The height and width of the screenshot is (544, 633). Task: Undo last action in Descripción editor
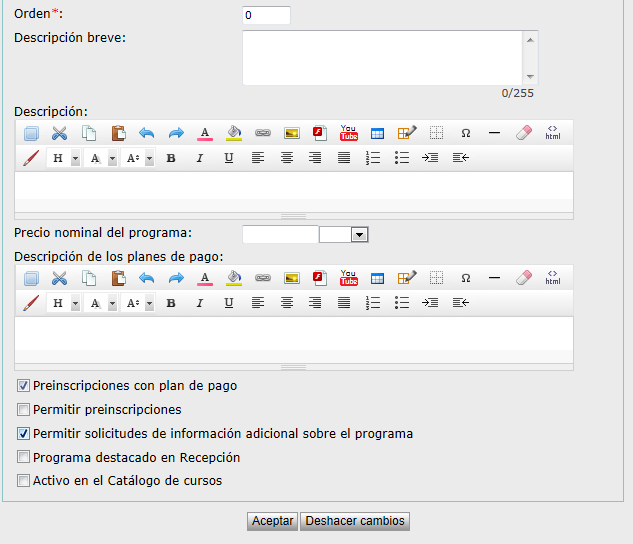[147, 133]
